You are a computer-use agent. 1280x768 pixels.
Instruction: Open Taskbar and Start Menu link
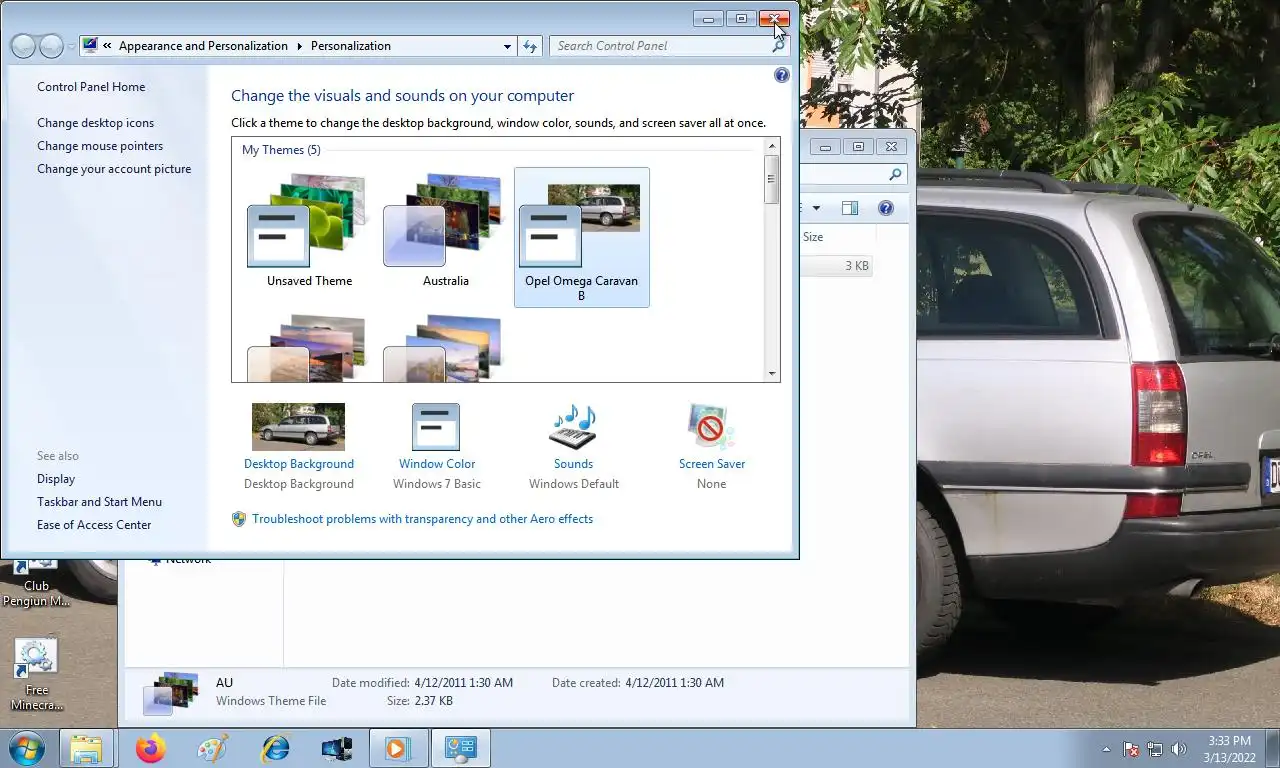click(99, 502)
